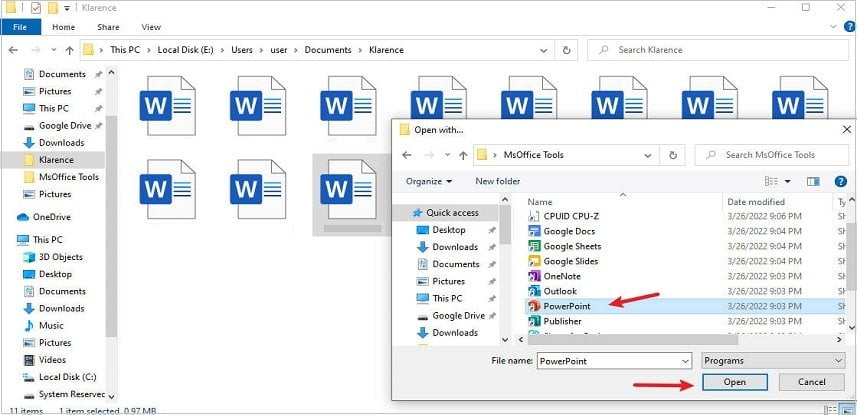This screenshot has width=857, height=415.
Task: Select first Word document in top row
Action: (x=167, y=106)
